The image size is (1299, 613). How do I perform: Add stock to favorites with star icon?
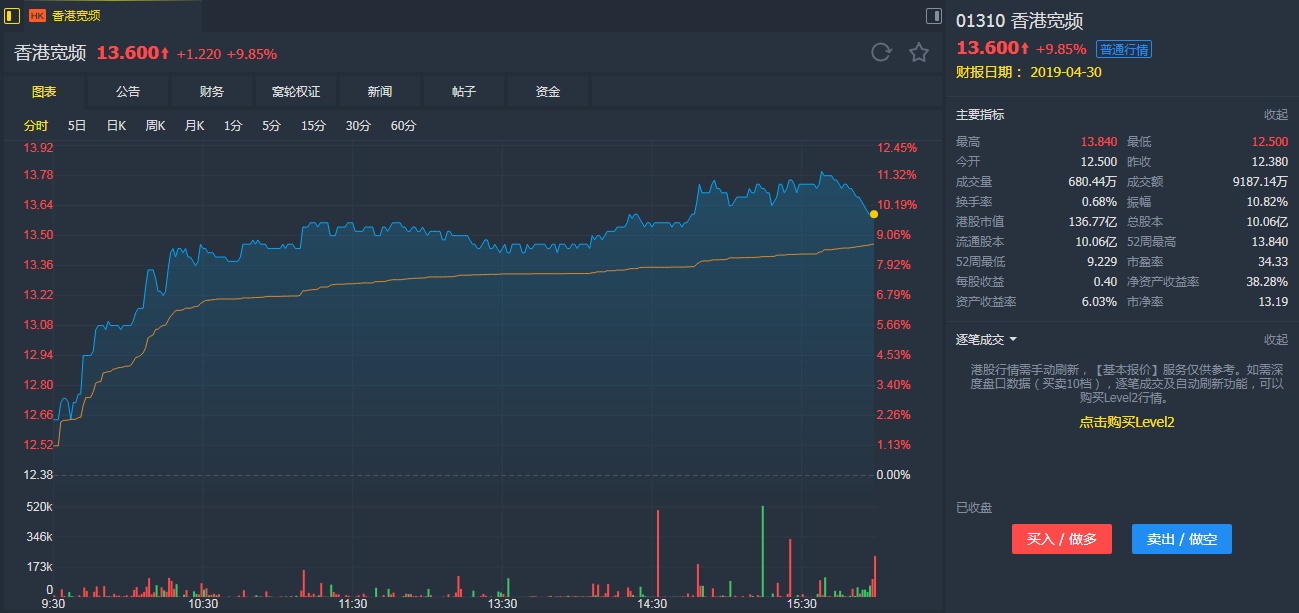coord(919,53)
